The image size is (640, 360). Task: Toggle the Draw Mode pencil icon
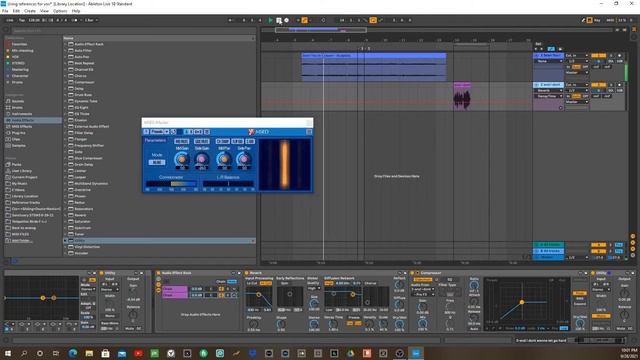[583, 20]
